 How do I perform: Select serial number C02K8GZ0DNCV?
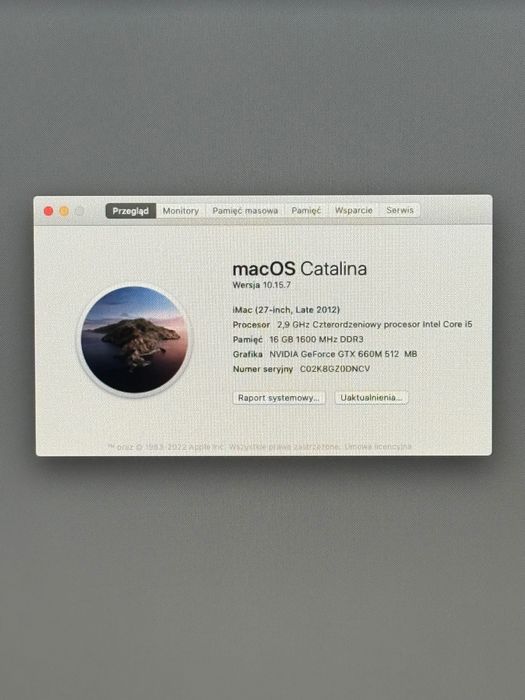coord(335,369)
